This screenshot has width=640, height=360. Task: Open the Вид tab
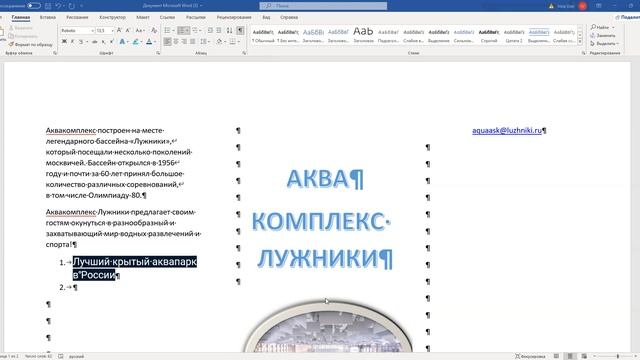point(266,18)
